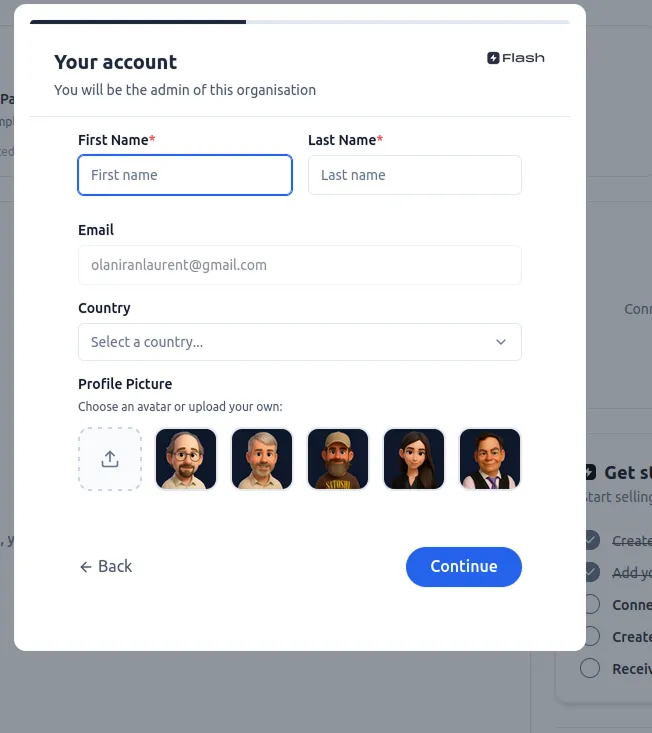Choose the bald avatar with round glasses

point(186,459)
